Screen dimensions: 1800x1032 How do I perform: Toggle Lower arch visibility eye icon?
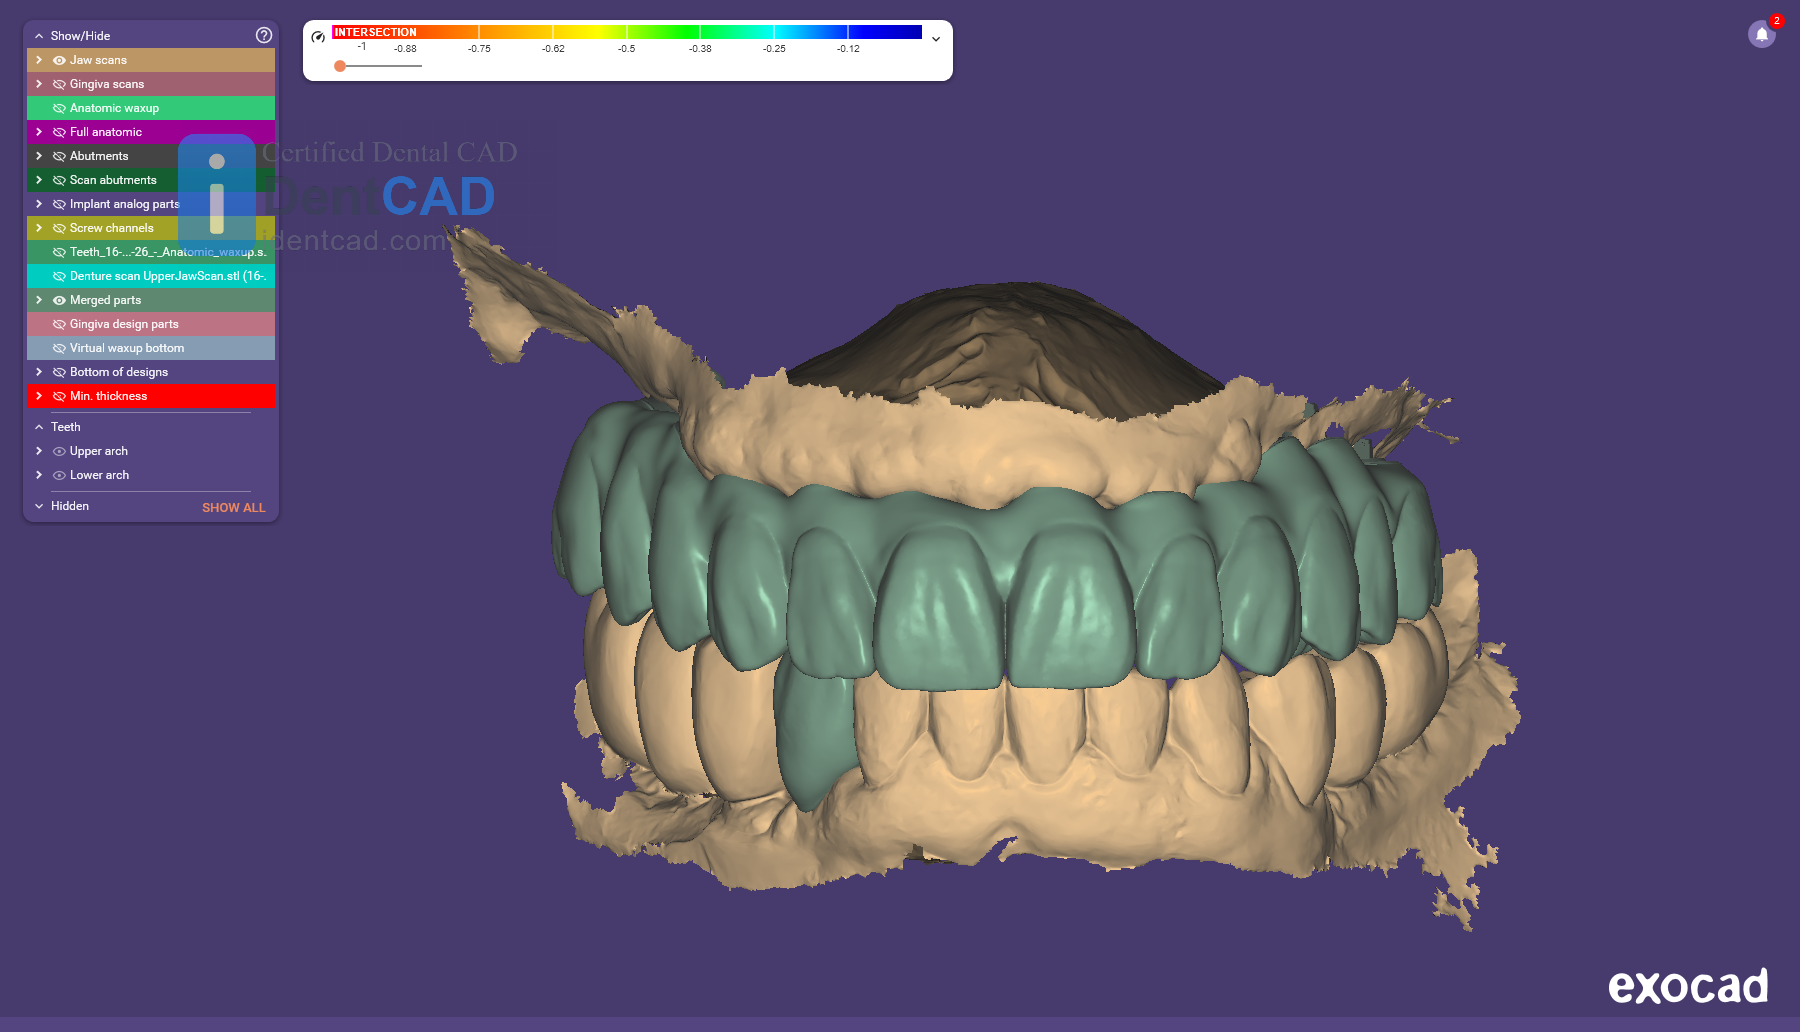pyautogui.click(x=59, y=475)
